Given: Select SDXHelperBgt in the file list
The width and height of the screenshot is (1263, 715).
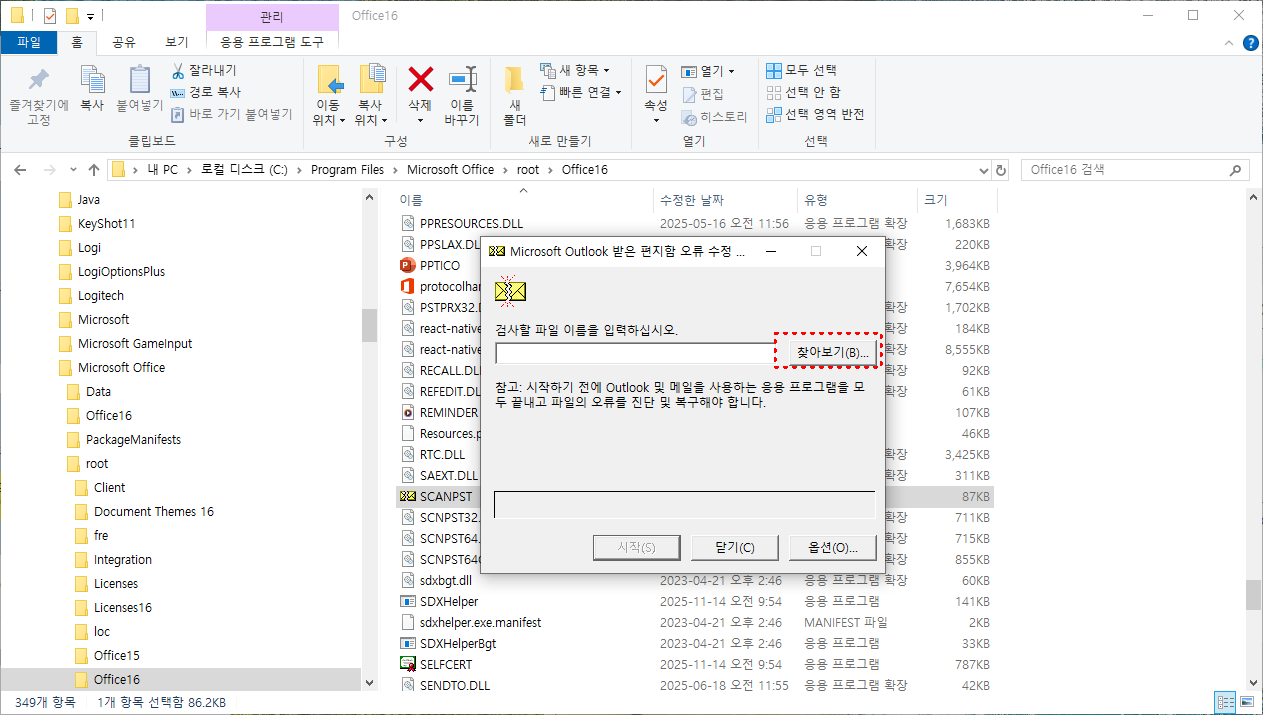Looking at the screenshot, I should click(x=458, y=643).
